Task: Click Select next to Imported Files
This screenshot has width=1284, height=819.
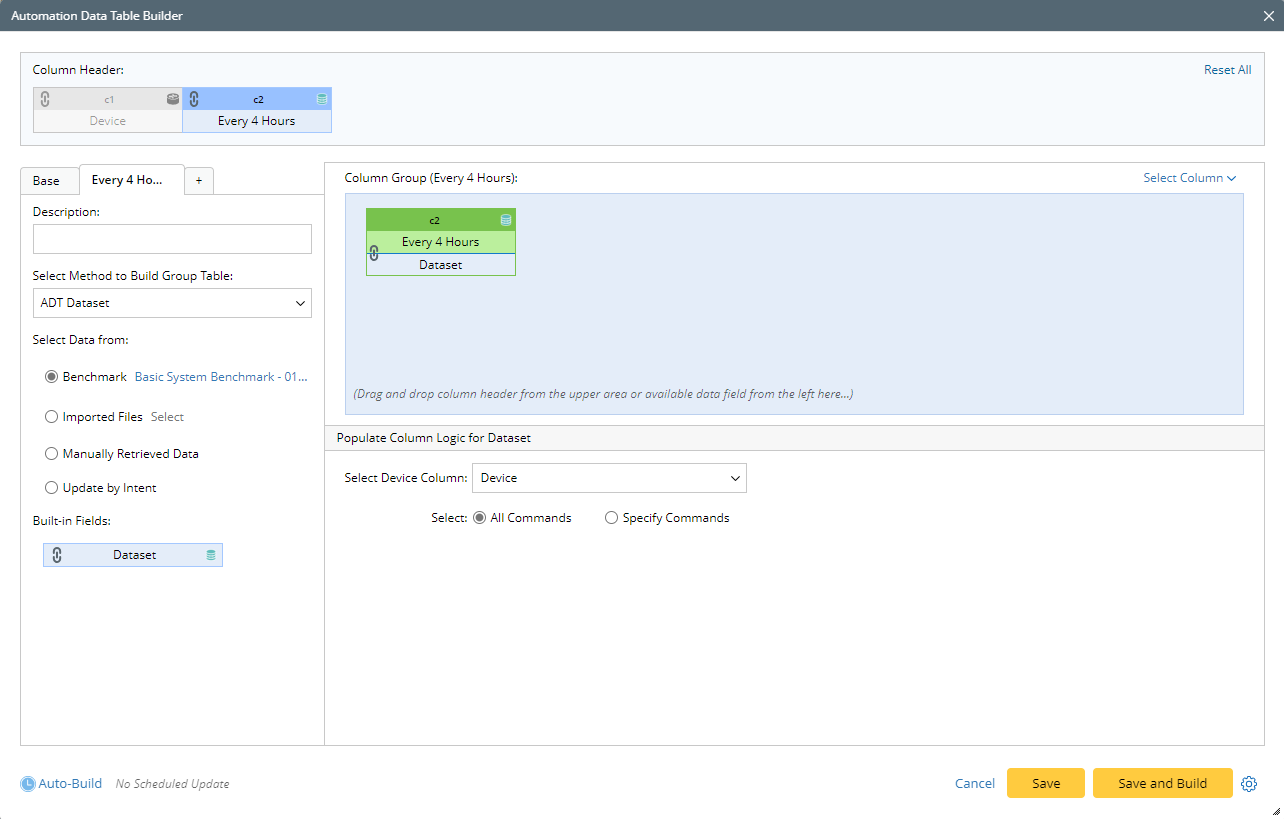Action: [x=167, y=417]
